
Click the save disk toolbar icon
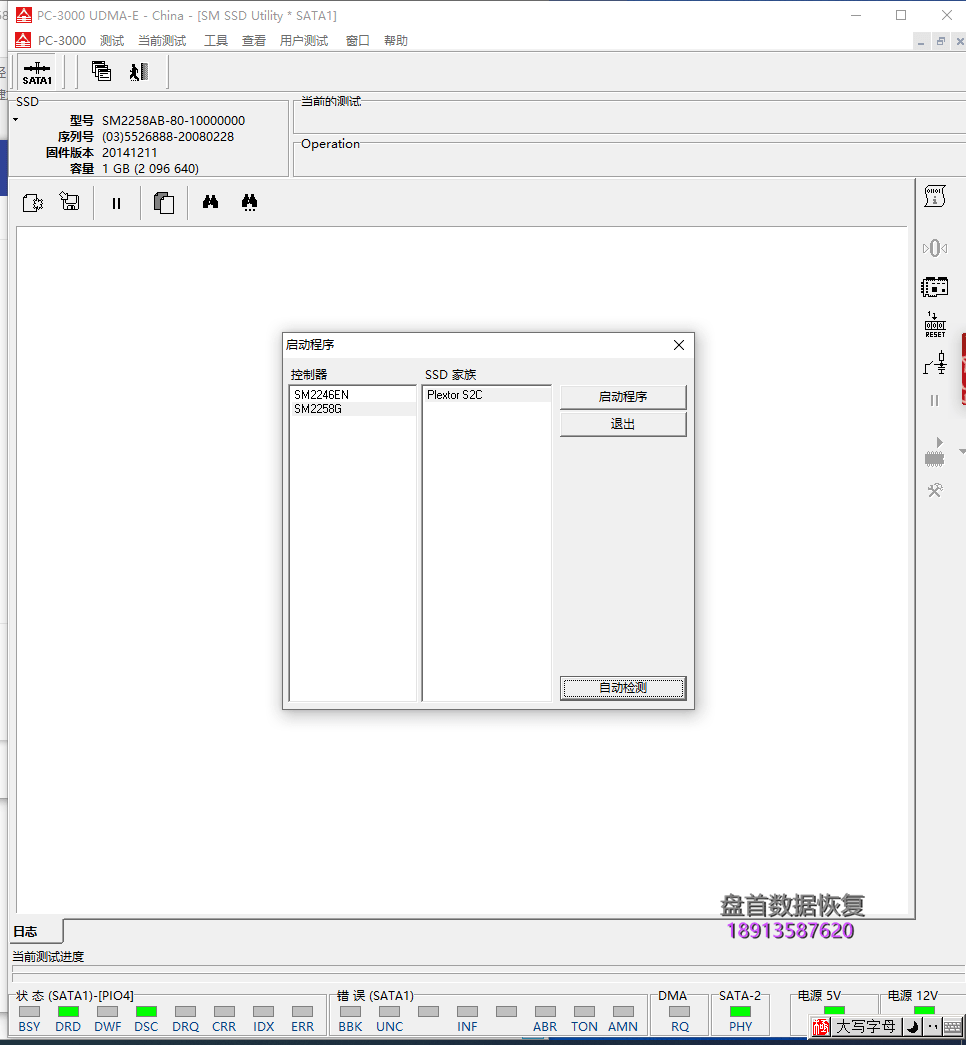(x=69, y=201)
